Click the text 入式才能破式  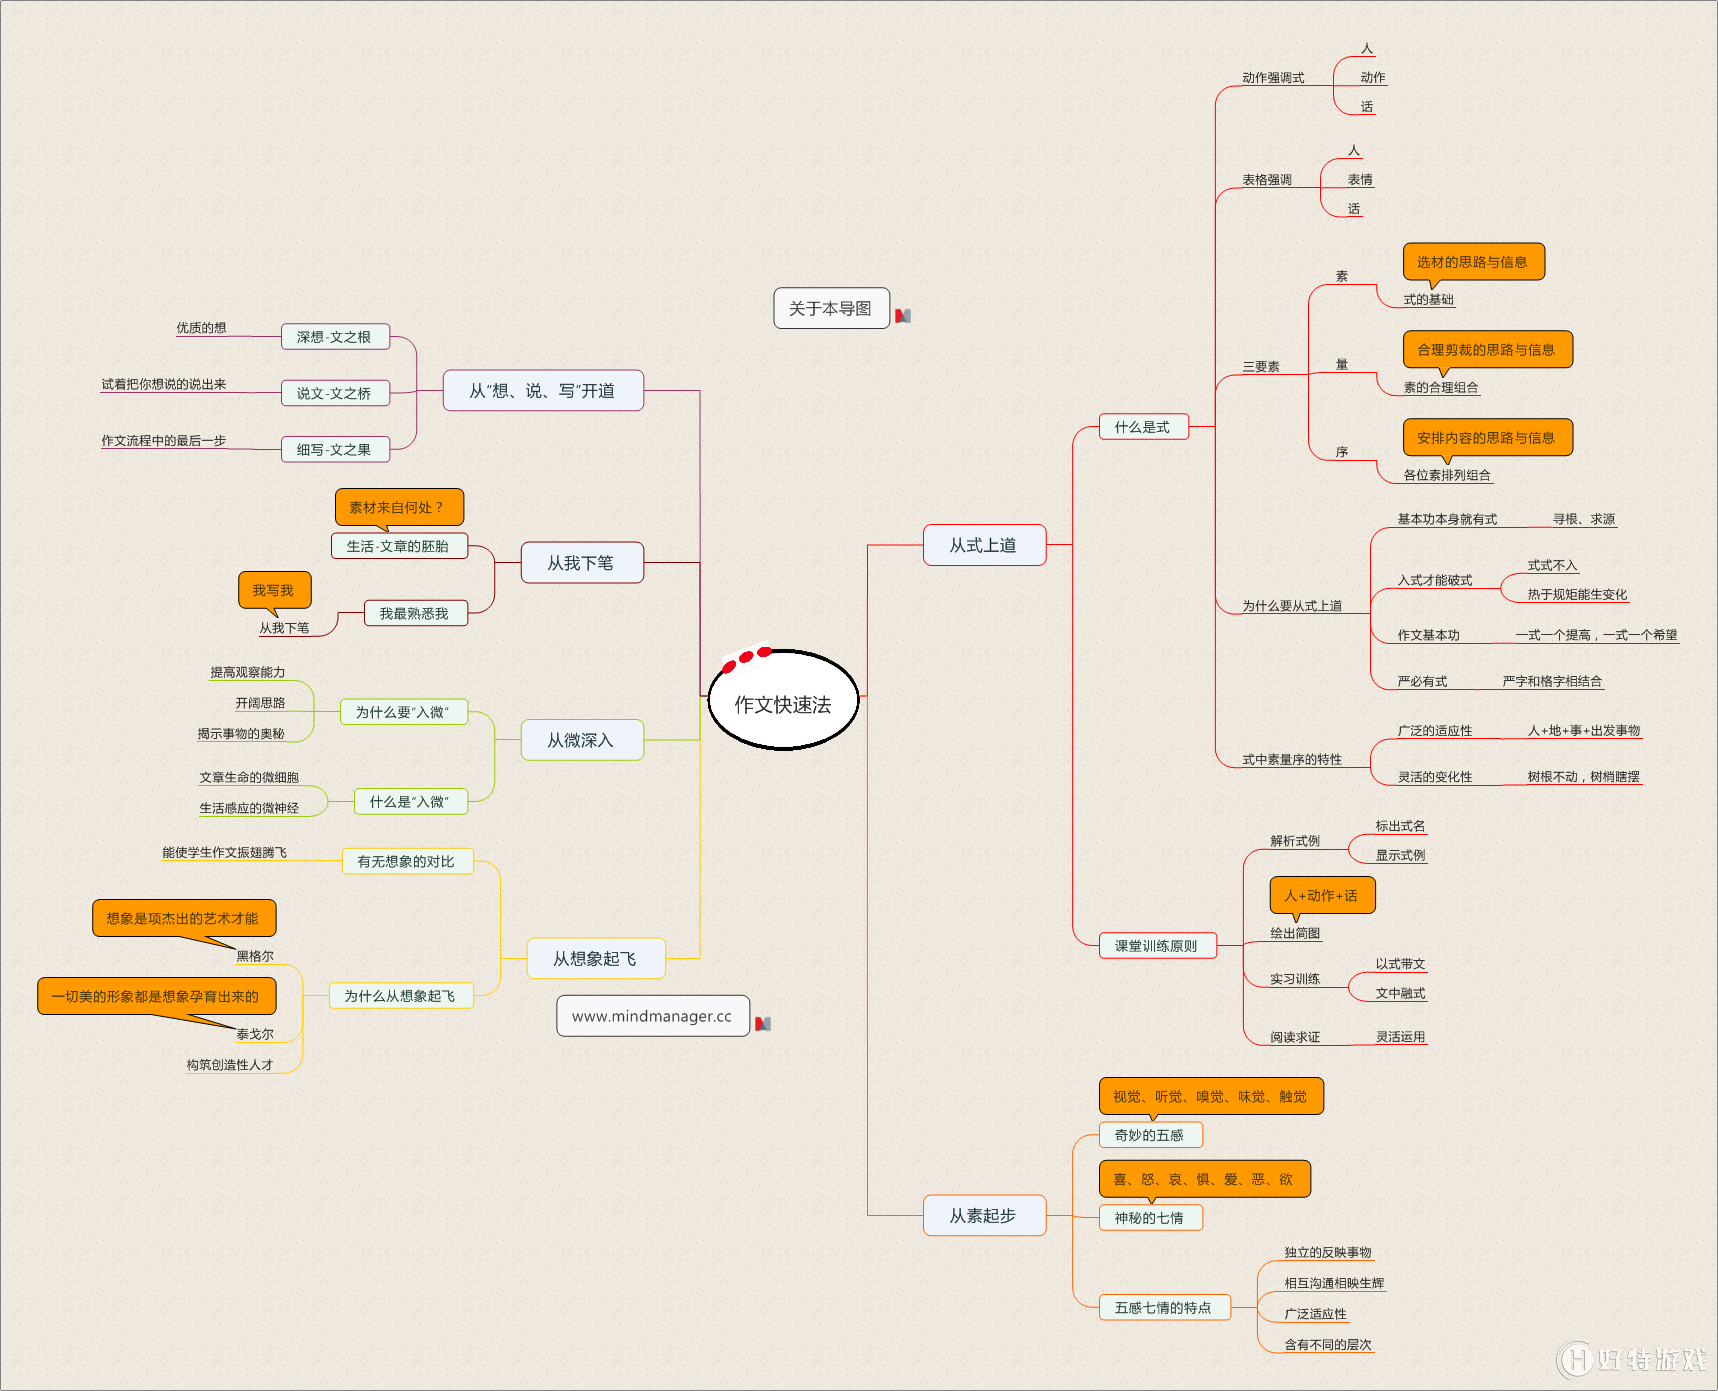[x=1435, y=581]
